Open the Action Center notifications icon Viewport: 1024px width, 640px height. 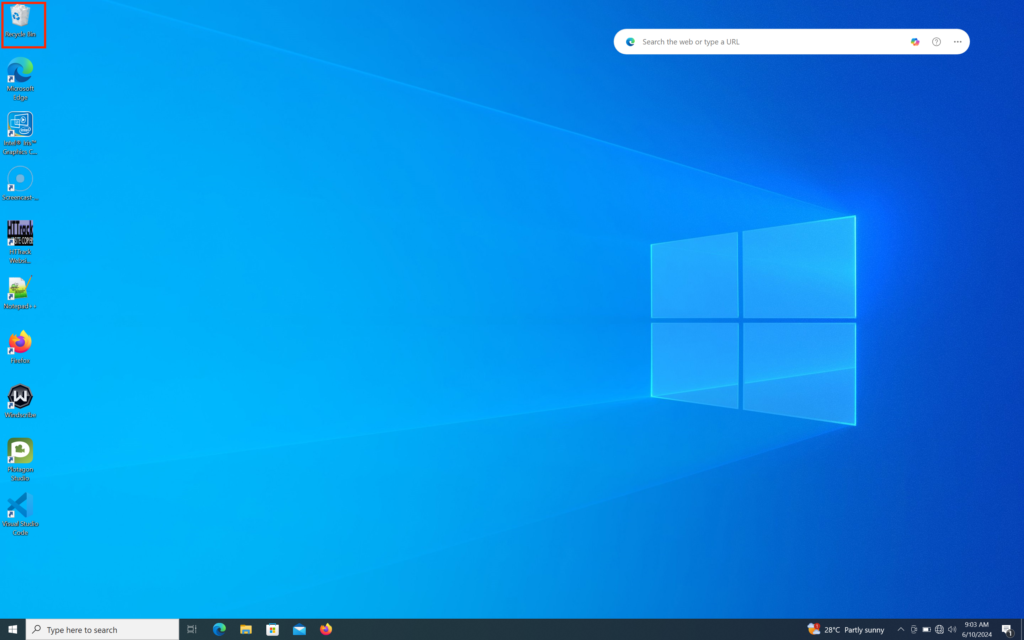[x=1007, y=630]
